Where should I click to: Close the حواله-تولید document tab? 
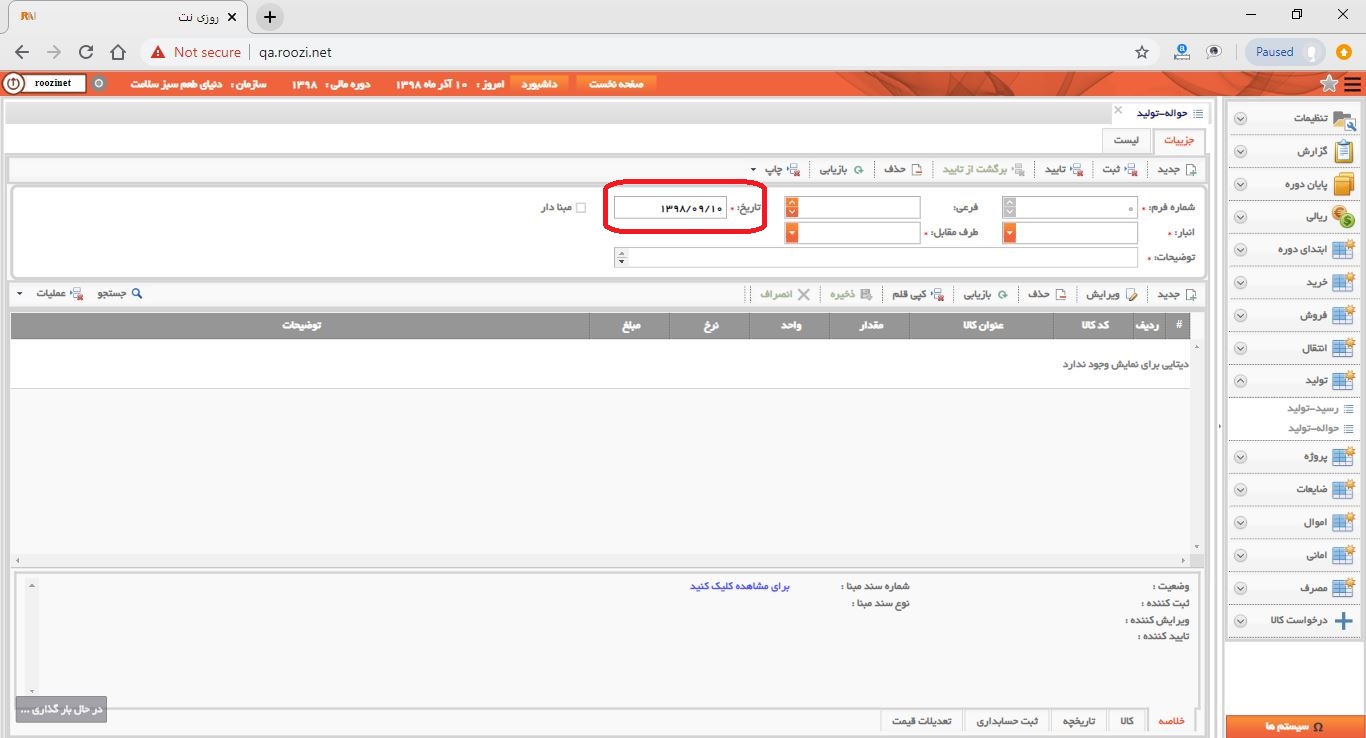pos(1118,110)
